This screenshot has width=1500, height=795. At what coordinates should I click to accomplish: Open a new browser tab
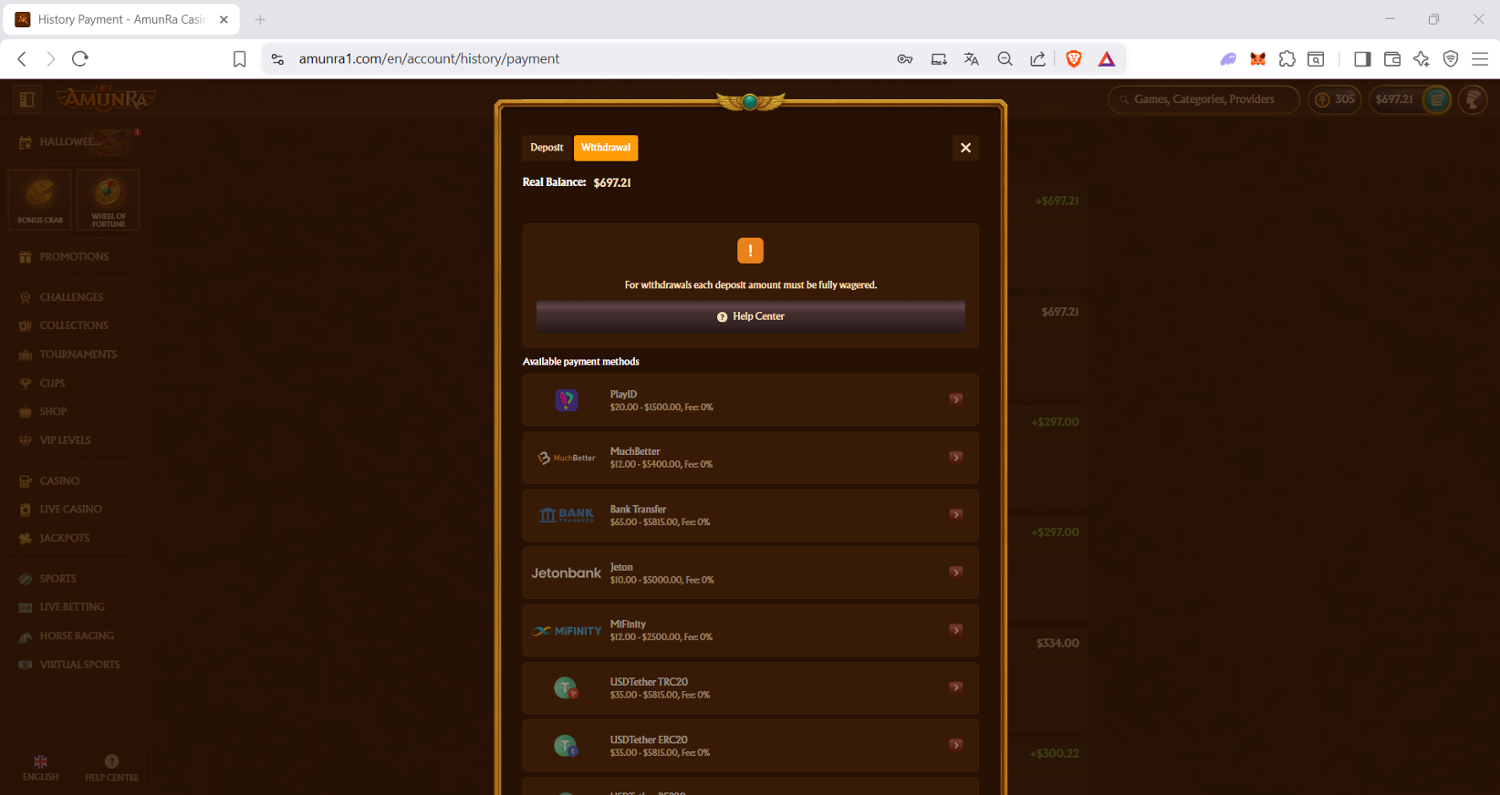coord(260,20)
